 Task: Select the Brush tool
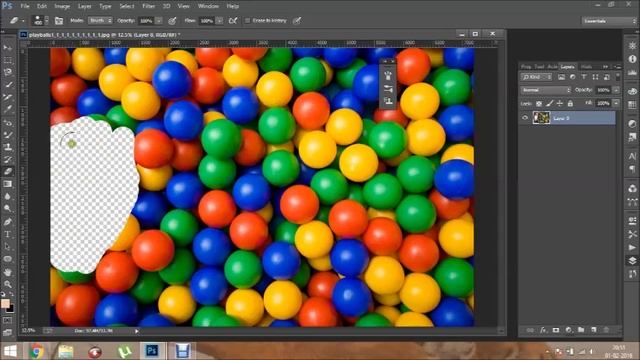pyautogui.click(x=7, y=135)
